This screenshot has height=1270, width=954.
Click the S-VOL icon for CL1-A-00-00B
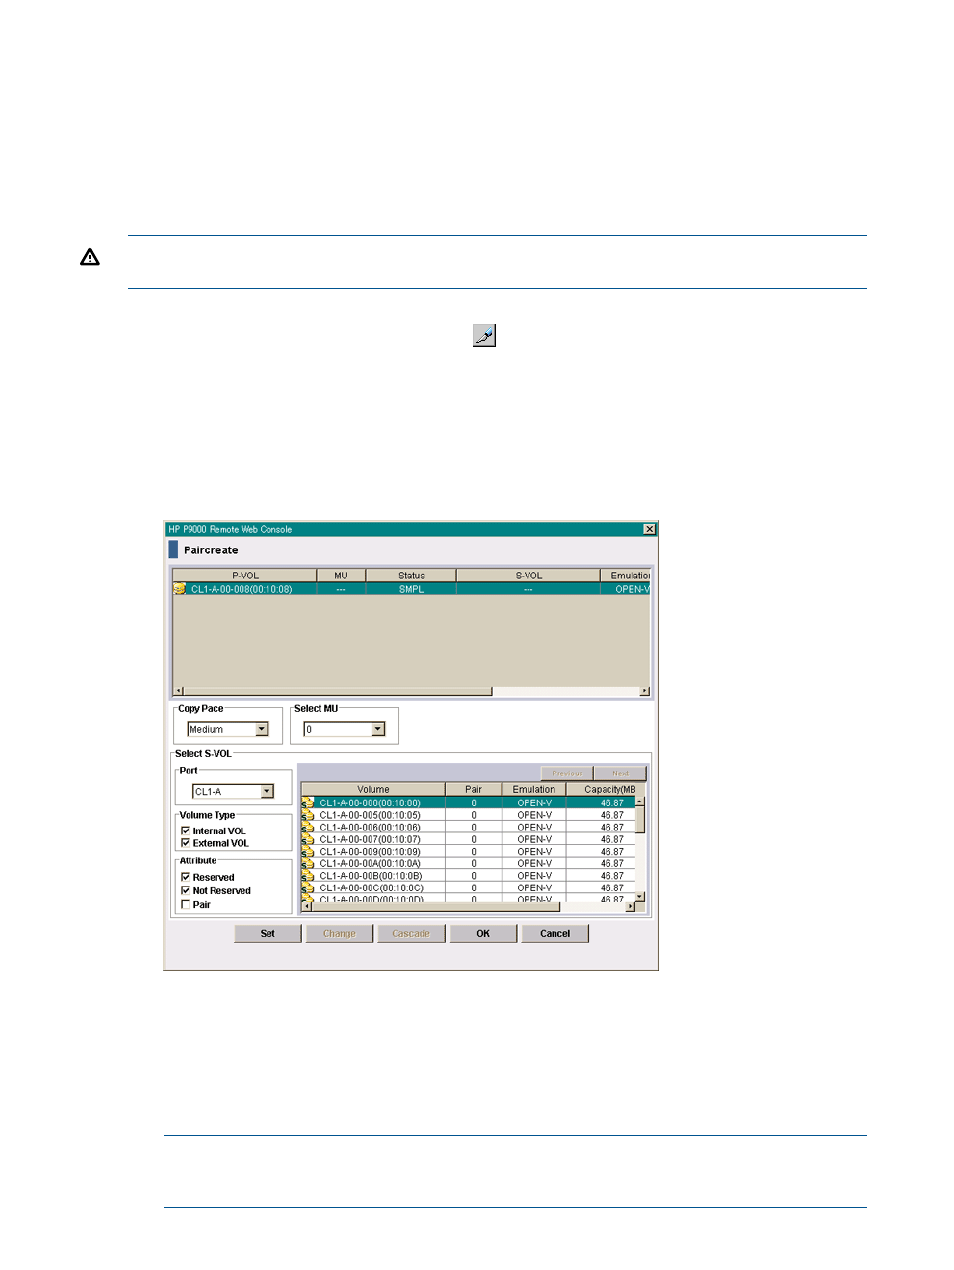[308, 876]
